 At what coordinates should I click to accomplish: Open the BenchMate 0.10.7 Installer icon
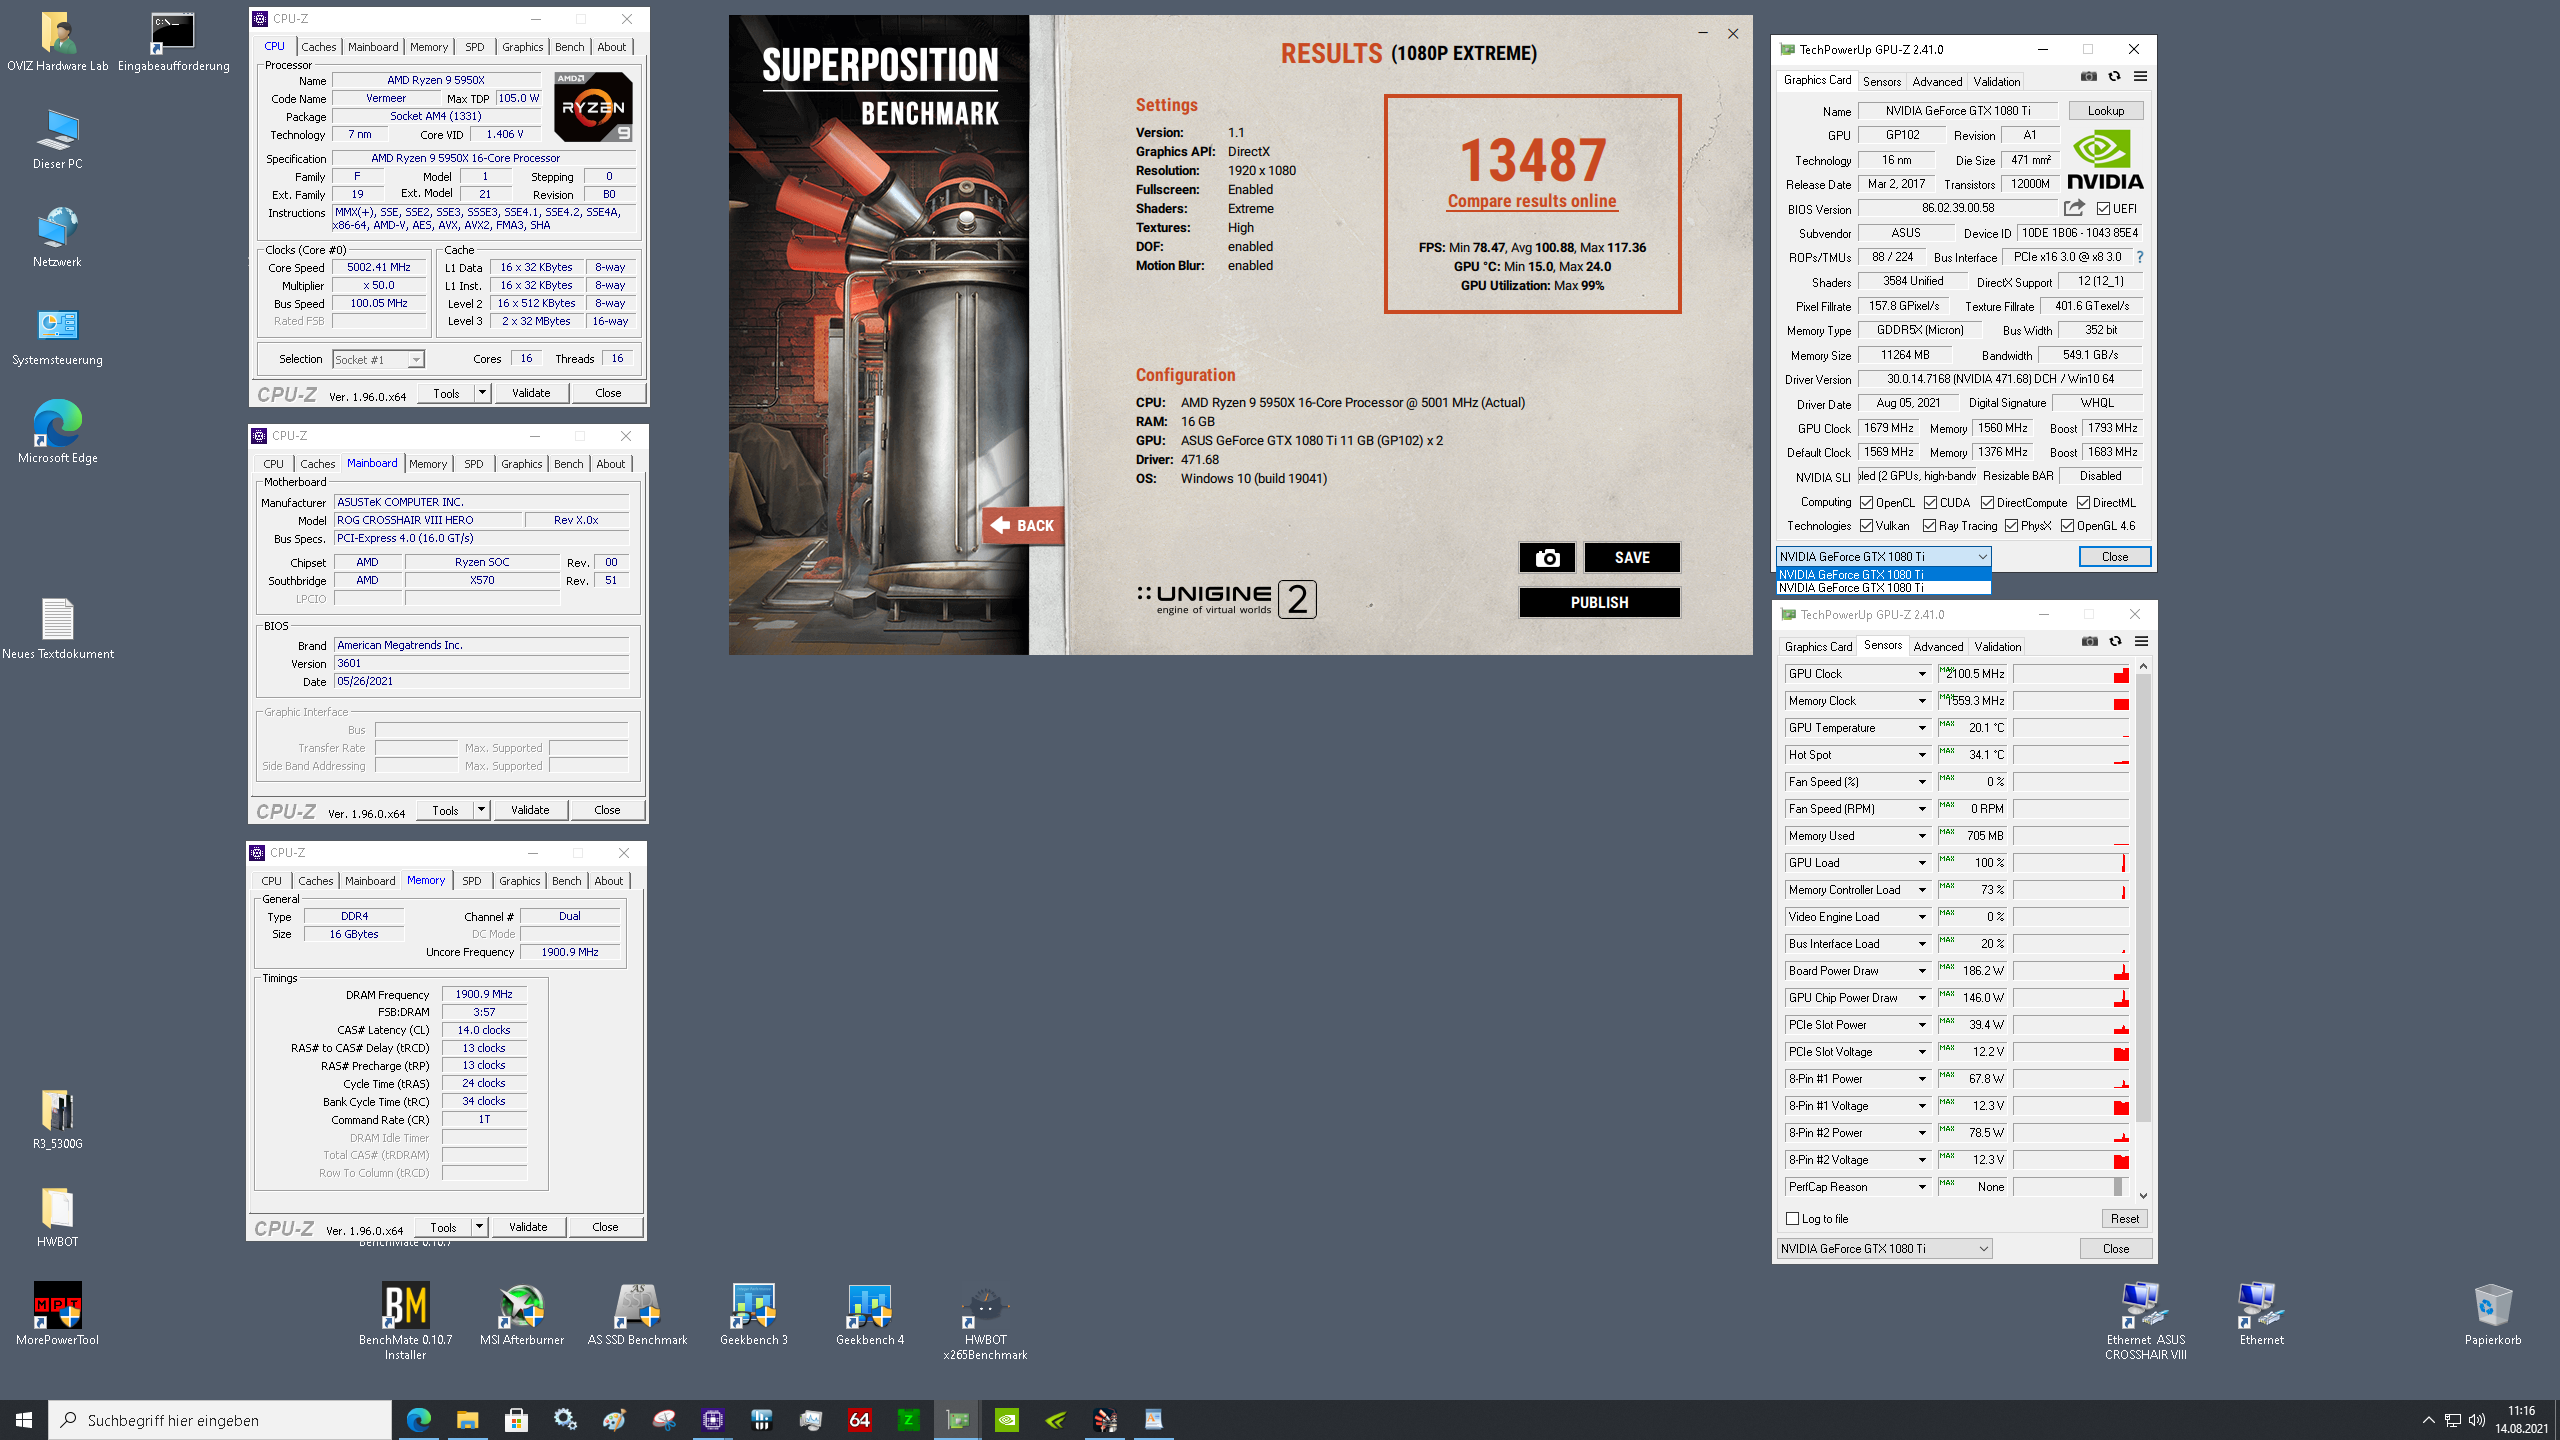point(405,1322)
